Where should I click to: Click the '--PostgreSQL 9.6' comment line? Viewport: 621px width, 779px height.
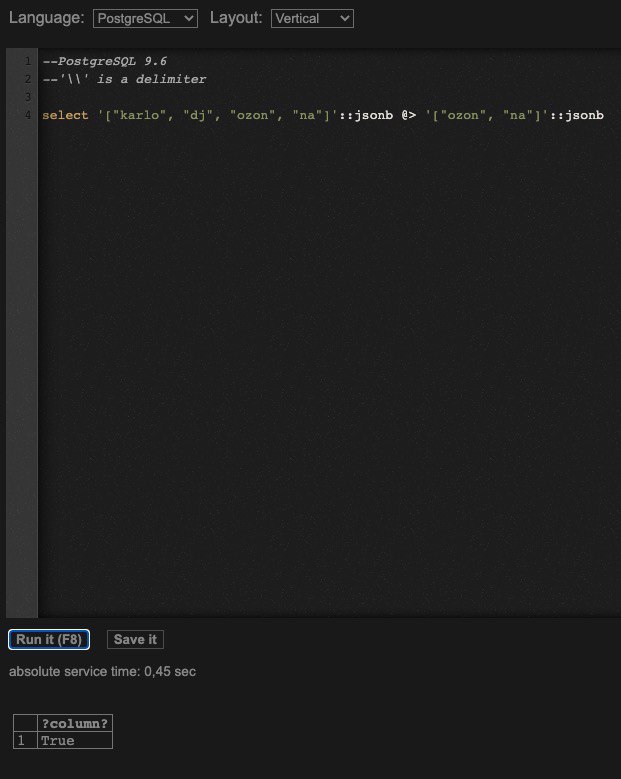tap(104, 62)
